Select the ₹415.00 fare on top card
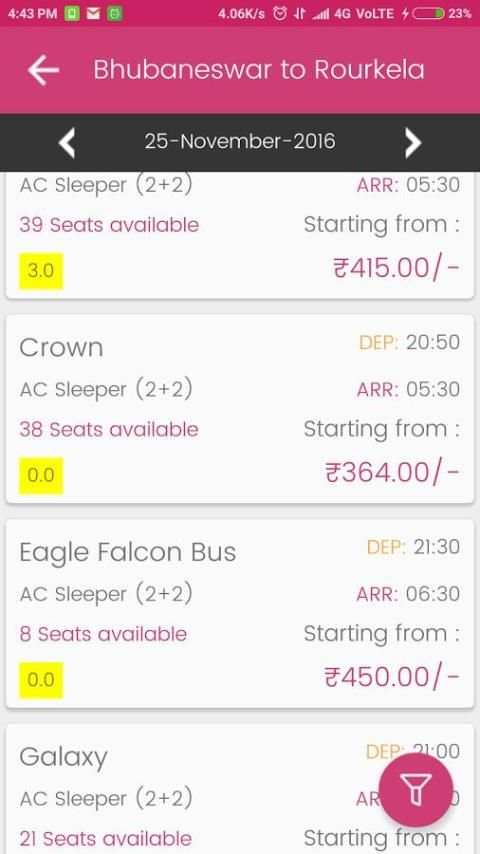The image size is (480, 854). point(396,267)
